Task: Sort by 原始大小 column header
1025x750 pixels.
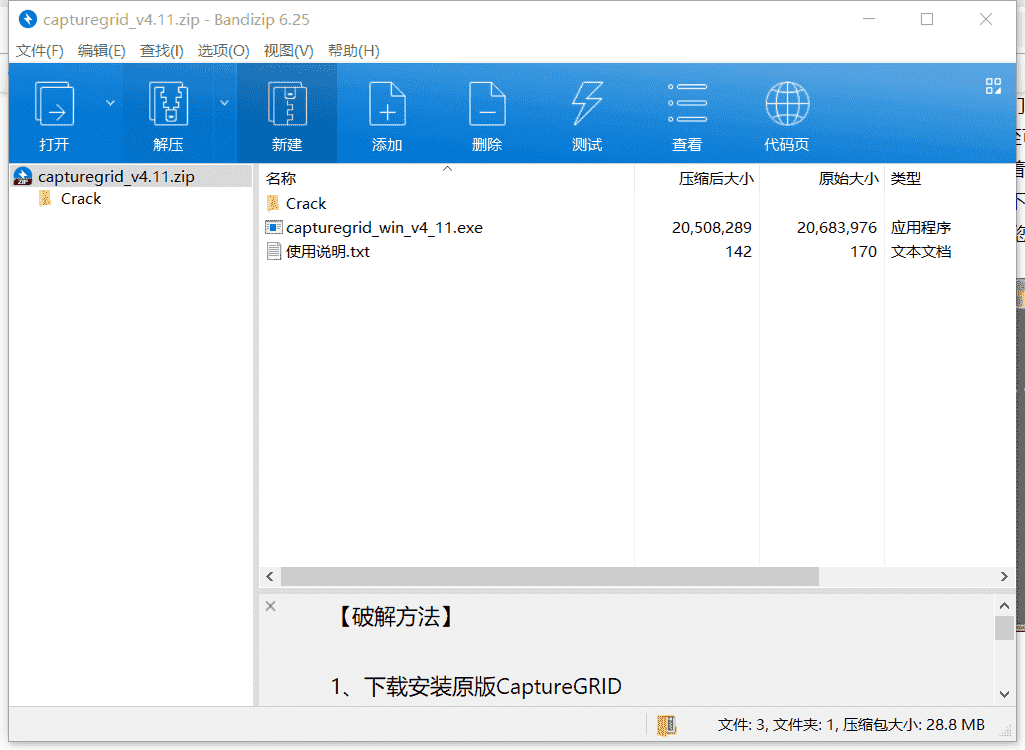Action: click(x=848, y=179)
